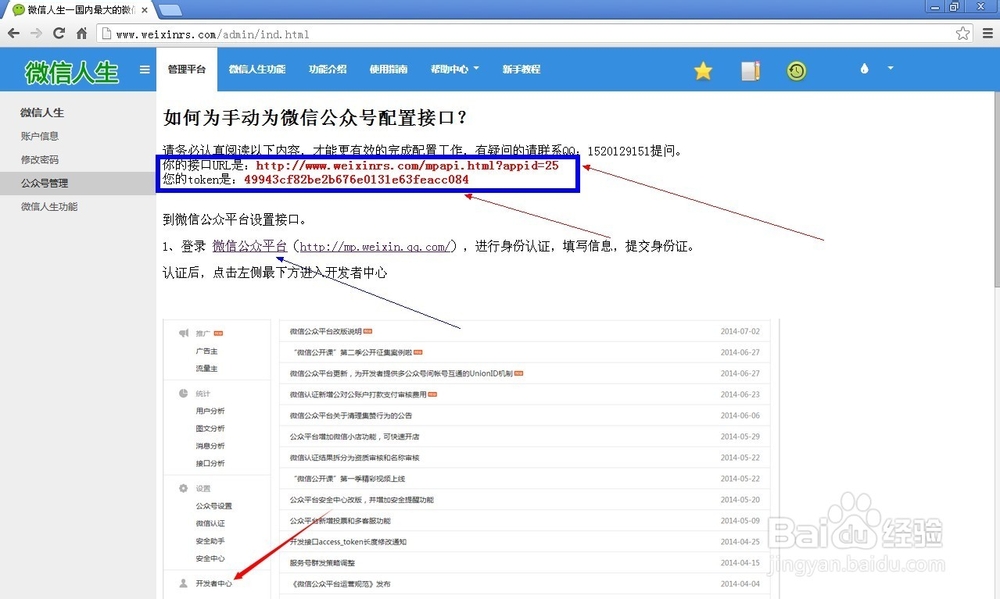Open the green history clock icon in top toolbar

[797, 70]
